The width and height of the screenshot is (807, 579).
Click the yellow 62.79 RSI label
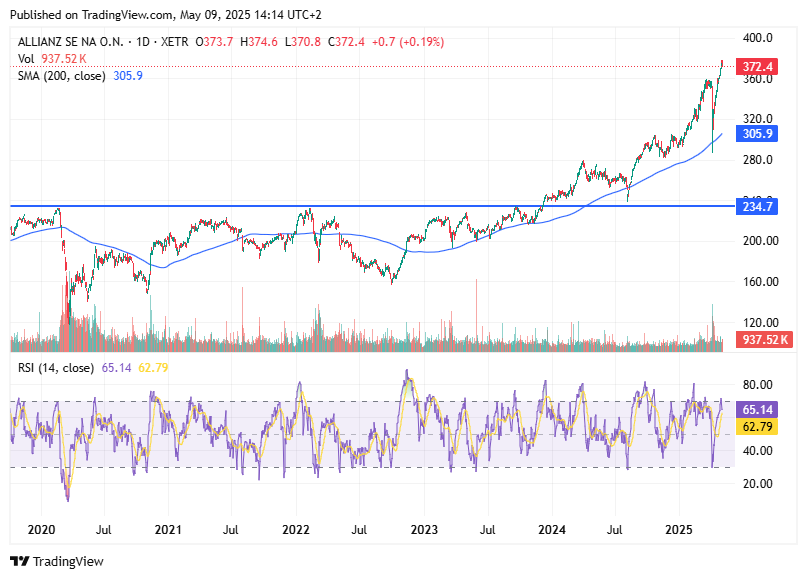click(x=757, y=427)
